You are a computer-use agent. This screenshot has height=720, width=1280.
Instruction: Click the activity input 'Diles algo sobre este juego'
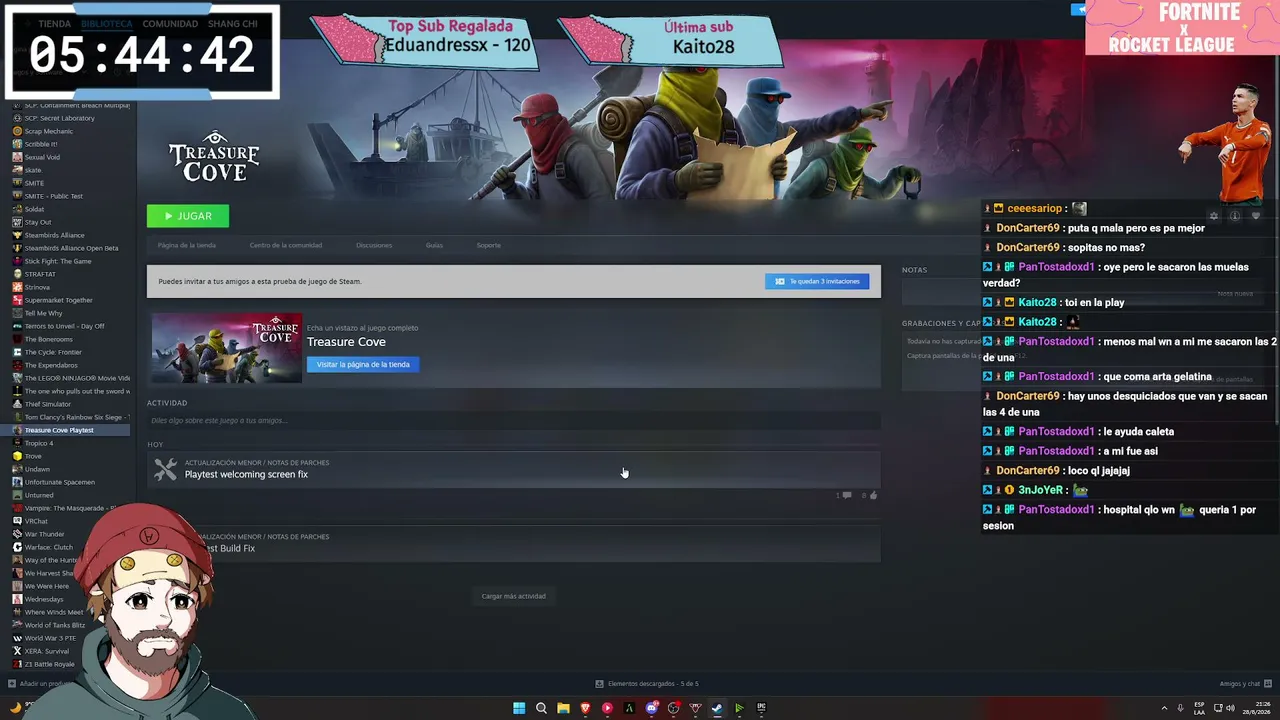(514, 421)
